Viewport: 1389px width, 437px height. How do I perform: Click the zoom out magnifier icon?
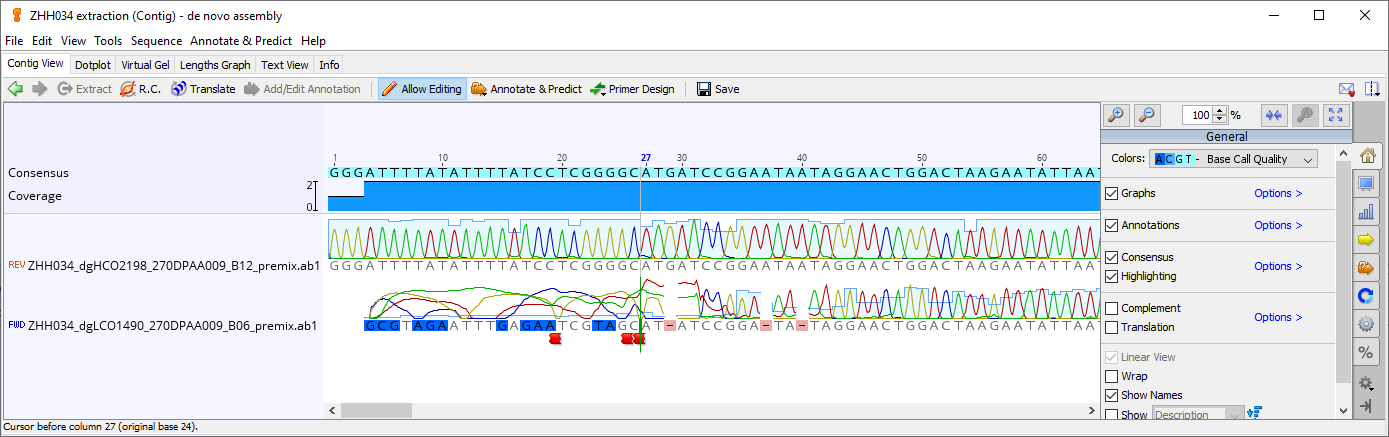pyautogui.click(x=1147, y=115)
